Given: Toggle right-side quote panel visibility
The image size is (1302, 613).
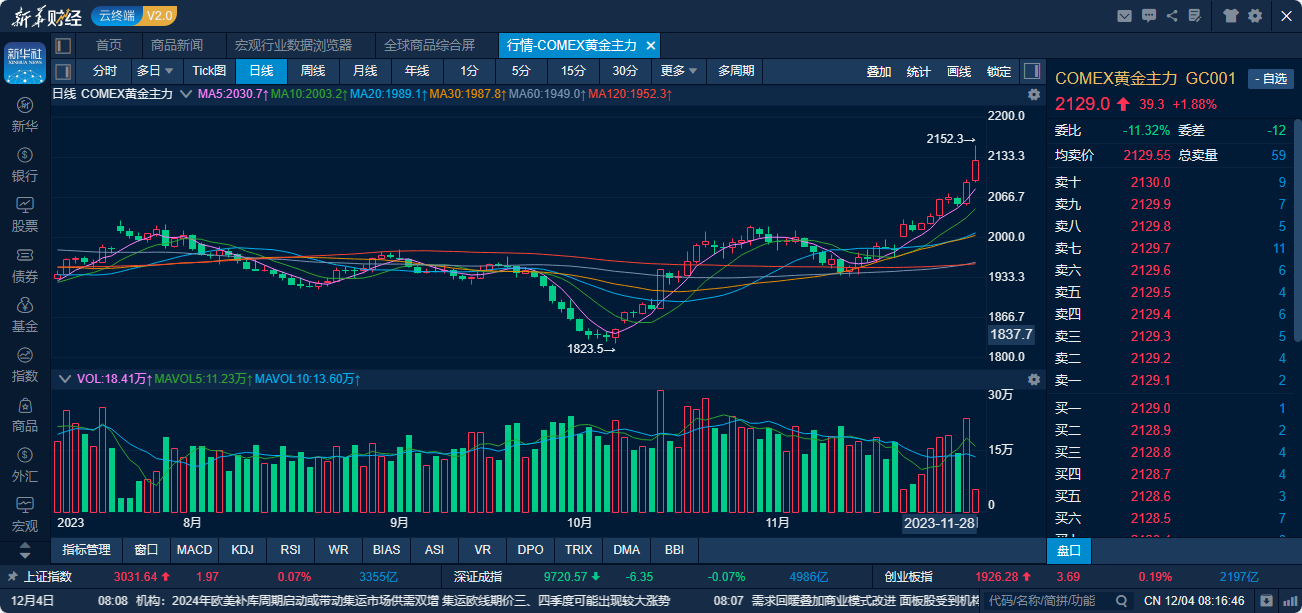Looking at the screenshot, I should [x=1032, y=71].
